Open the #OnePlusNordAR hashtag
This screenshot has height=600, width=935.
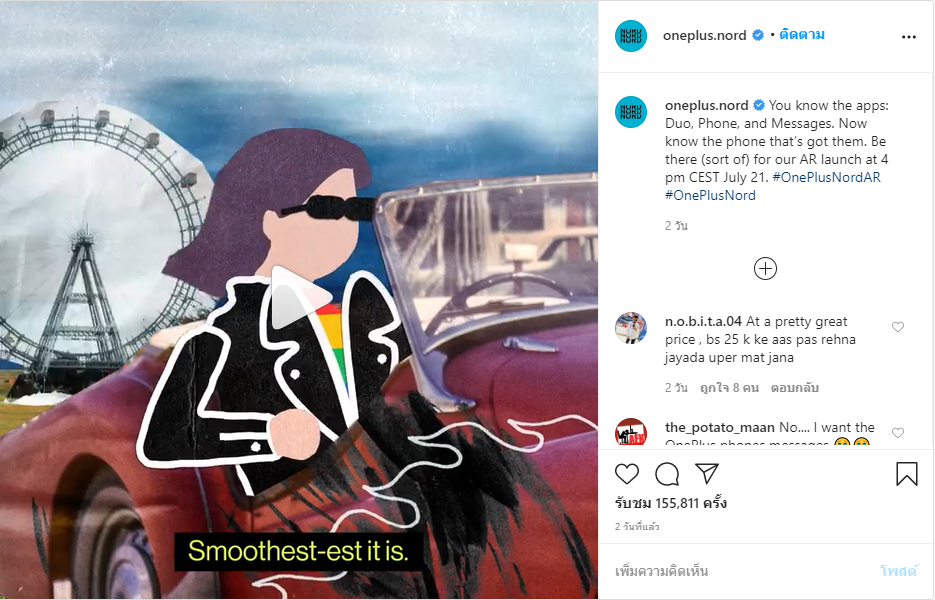pos(826,177)
